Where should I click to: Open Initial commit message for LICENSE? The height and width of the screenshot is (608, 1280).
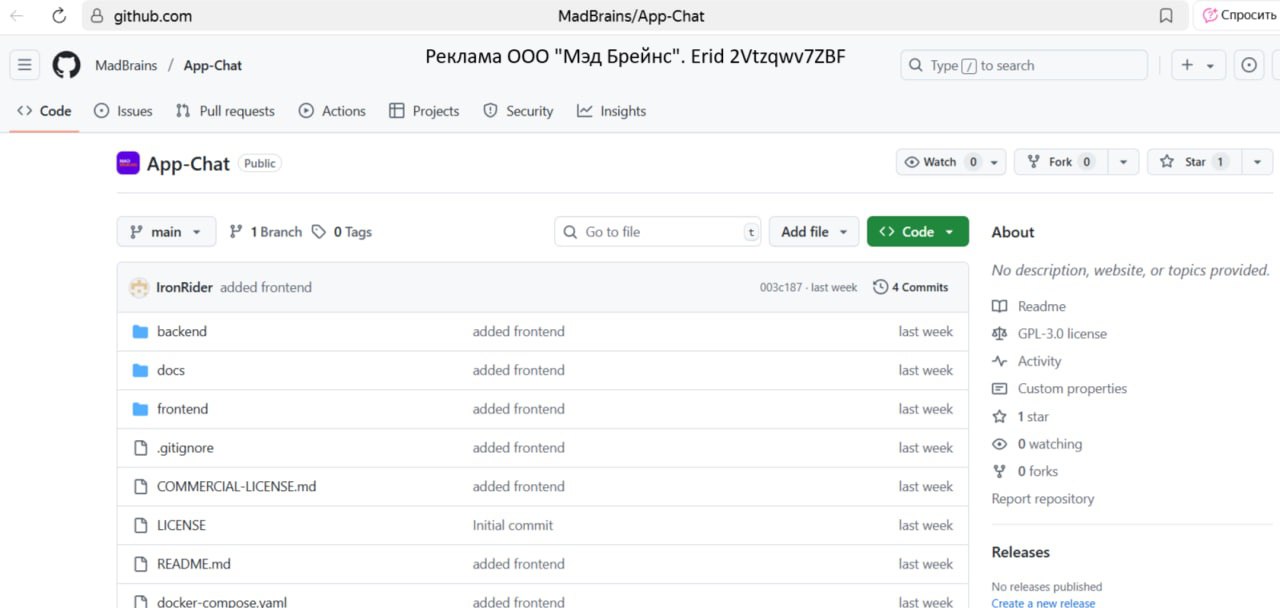[x=513, y=525]
